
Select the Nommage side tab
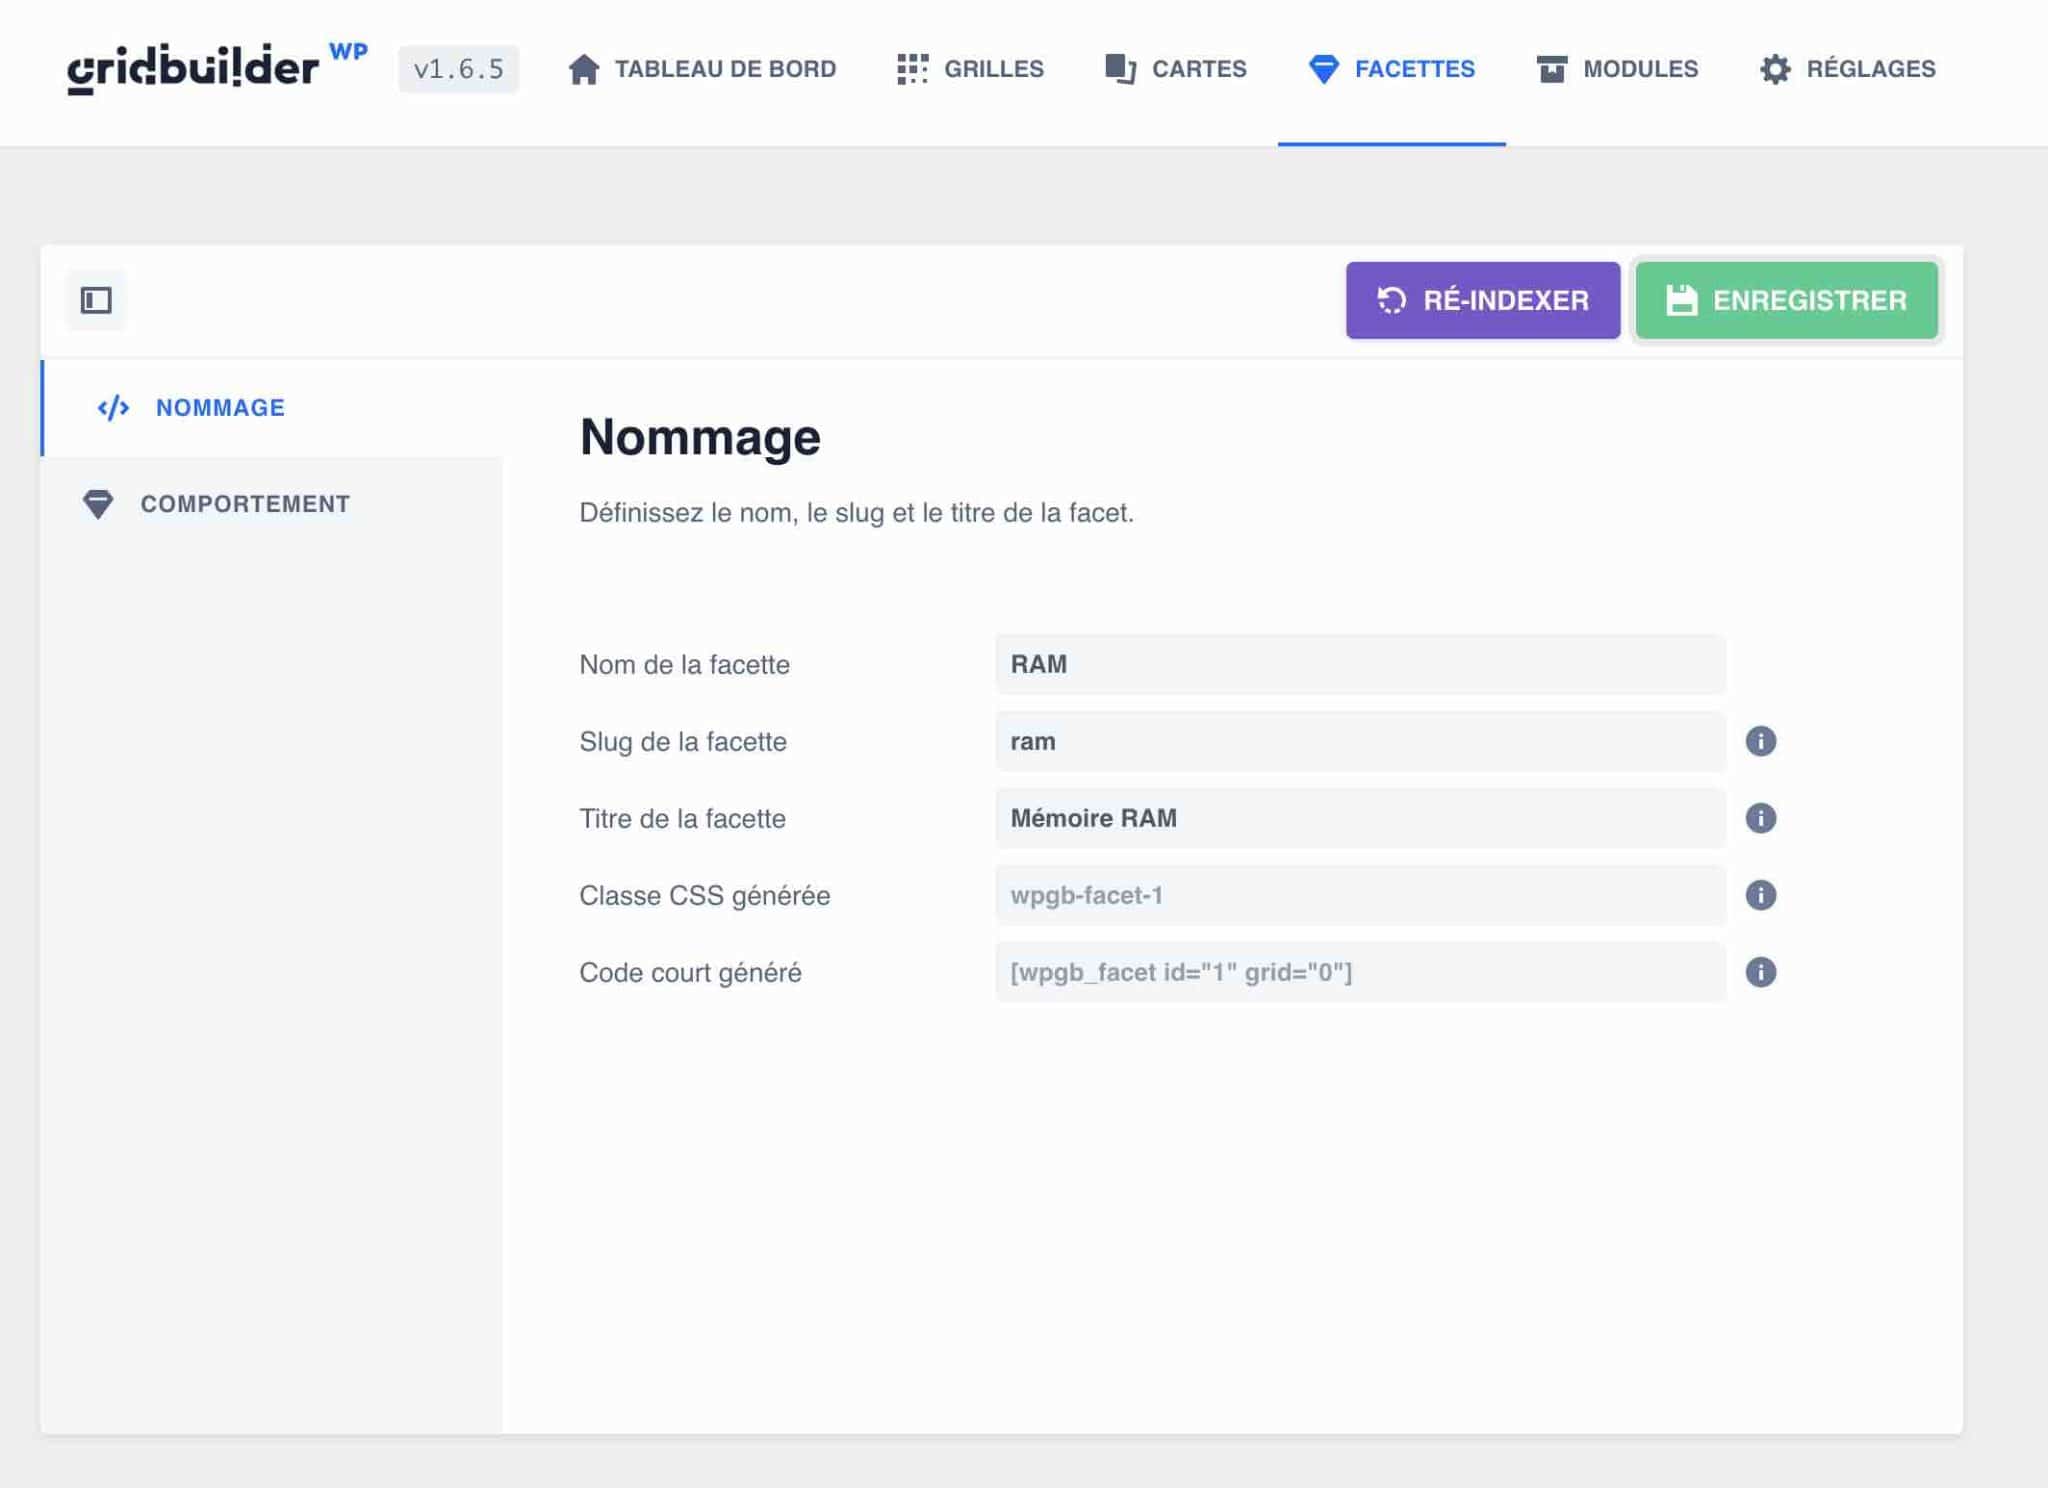[x=272, y=408]
